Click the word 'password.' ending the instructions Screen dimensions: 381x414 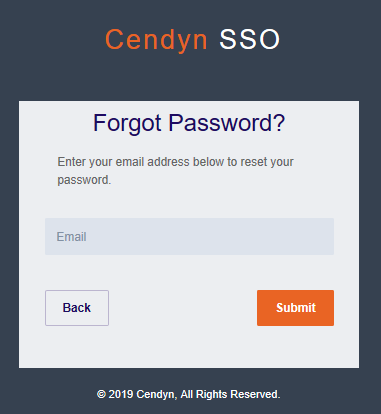click(84, 180)
